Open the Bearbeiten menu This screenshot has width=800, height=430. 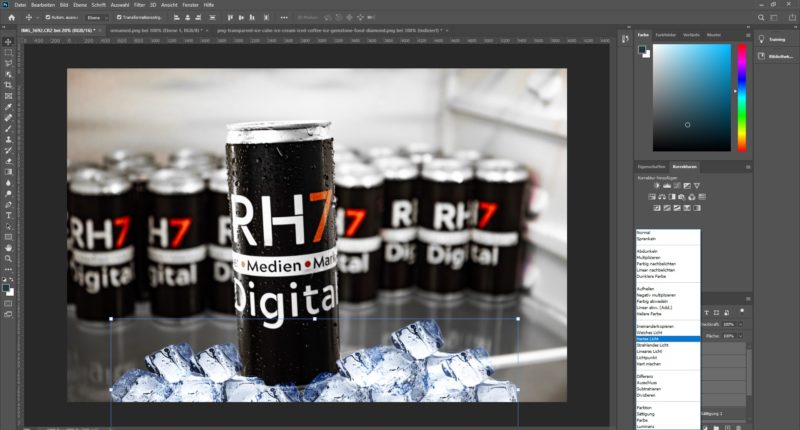click(43, 5)
